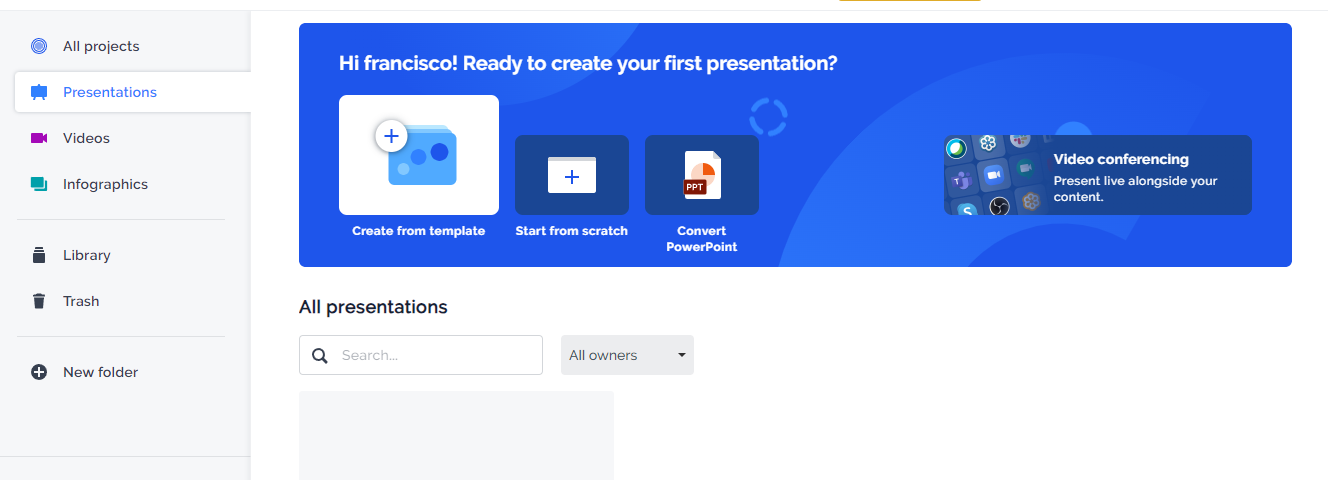The height and width of the screenshot is (480, 1328).
Task: Click the greeting headline text
Action: tap(588, 64)
